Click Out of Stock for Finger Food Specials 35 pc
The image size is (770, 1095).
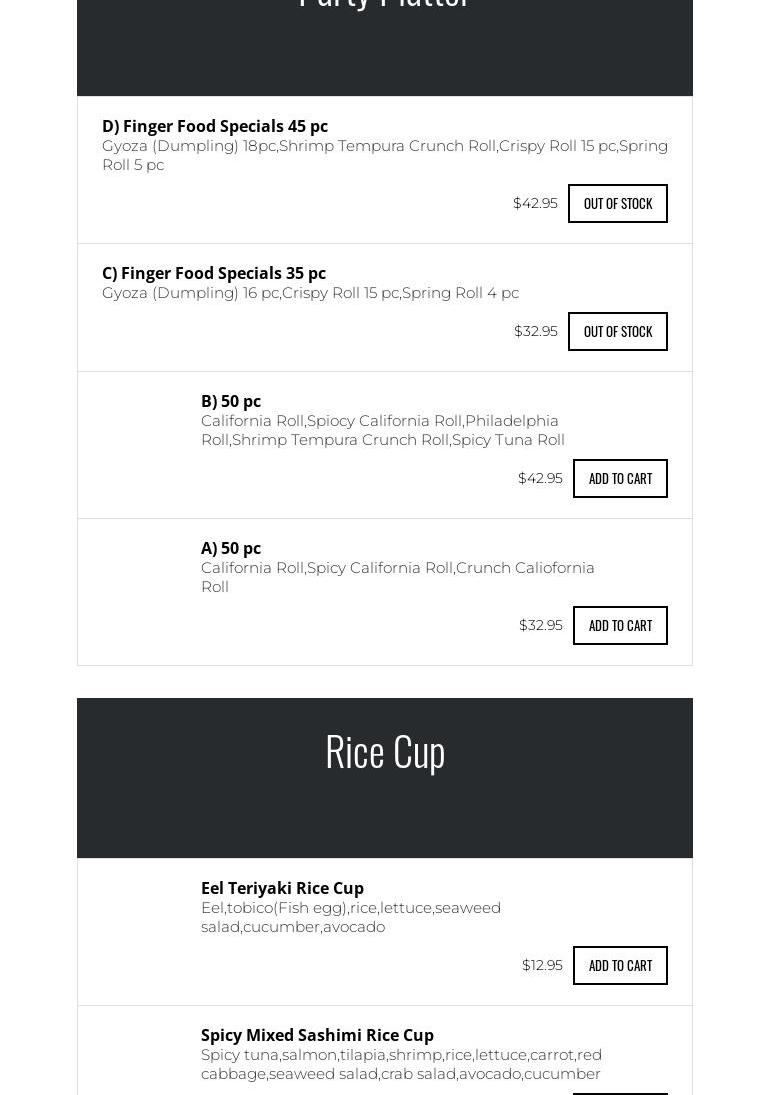(617, 331)
